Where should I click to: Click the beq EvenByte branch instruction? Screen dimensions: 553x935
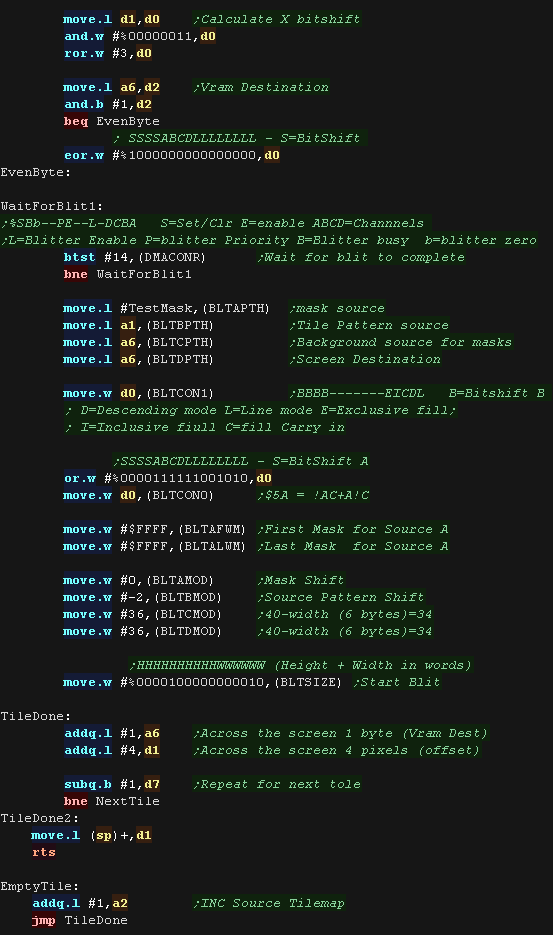(x=112, y=121)
